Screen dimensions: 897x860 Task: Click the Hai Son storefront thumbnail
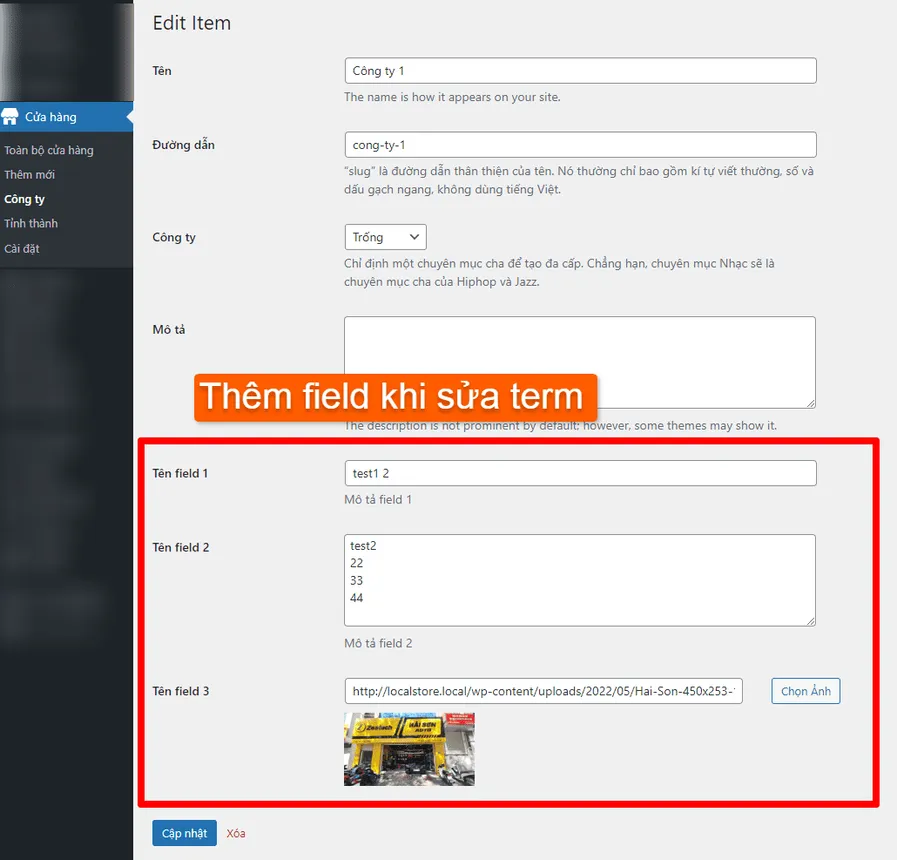click(408, 748)
